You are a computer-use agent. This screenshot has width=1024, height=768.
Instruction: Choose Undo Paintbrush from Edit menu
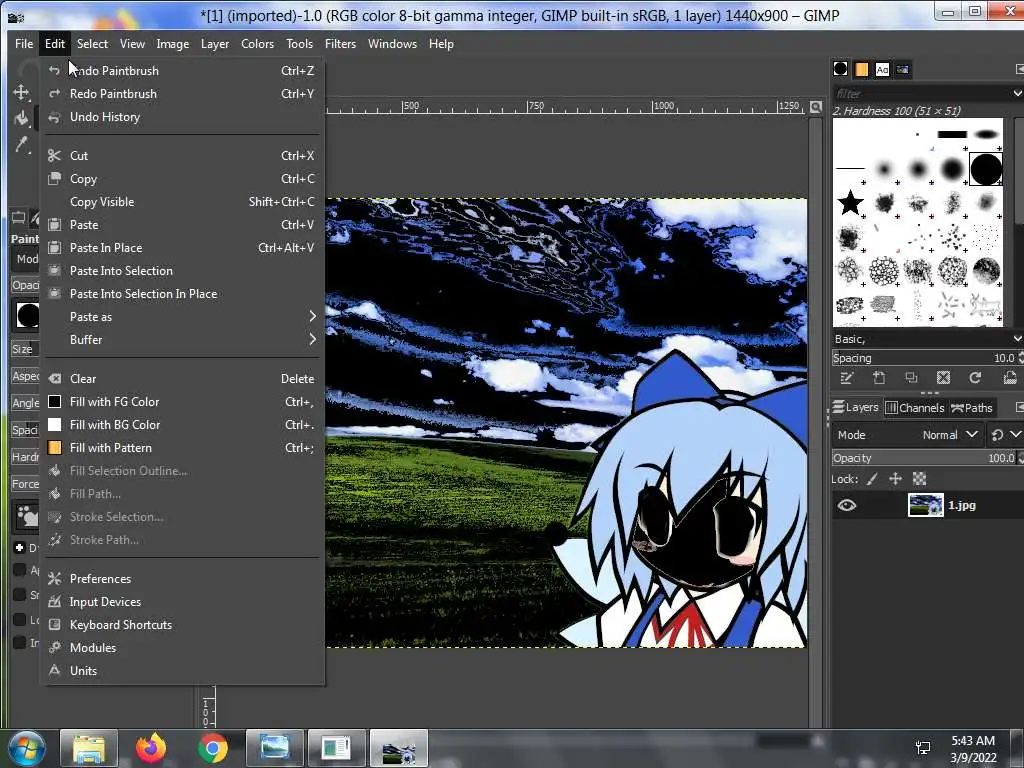183,71
